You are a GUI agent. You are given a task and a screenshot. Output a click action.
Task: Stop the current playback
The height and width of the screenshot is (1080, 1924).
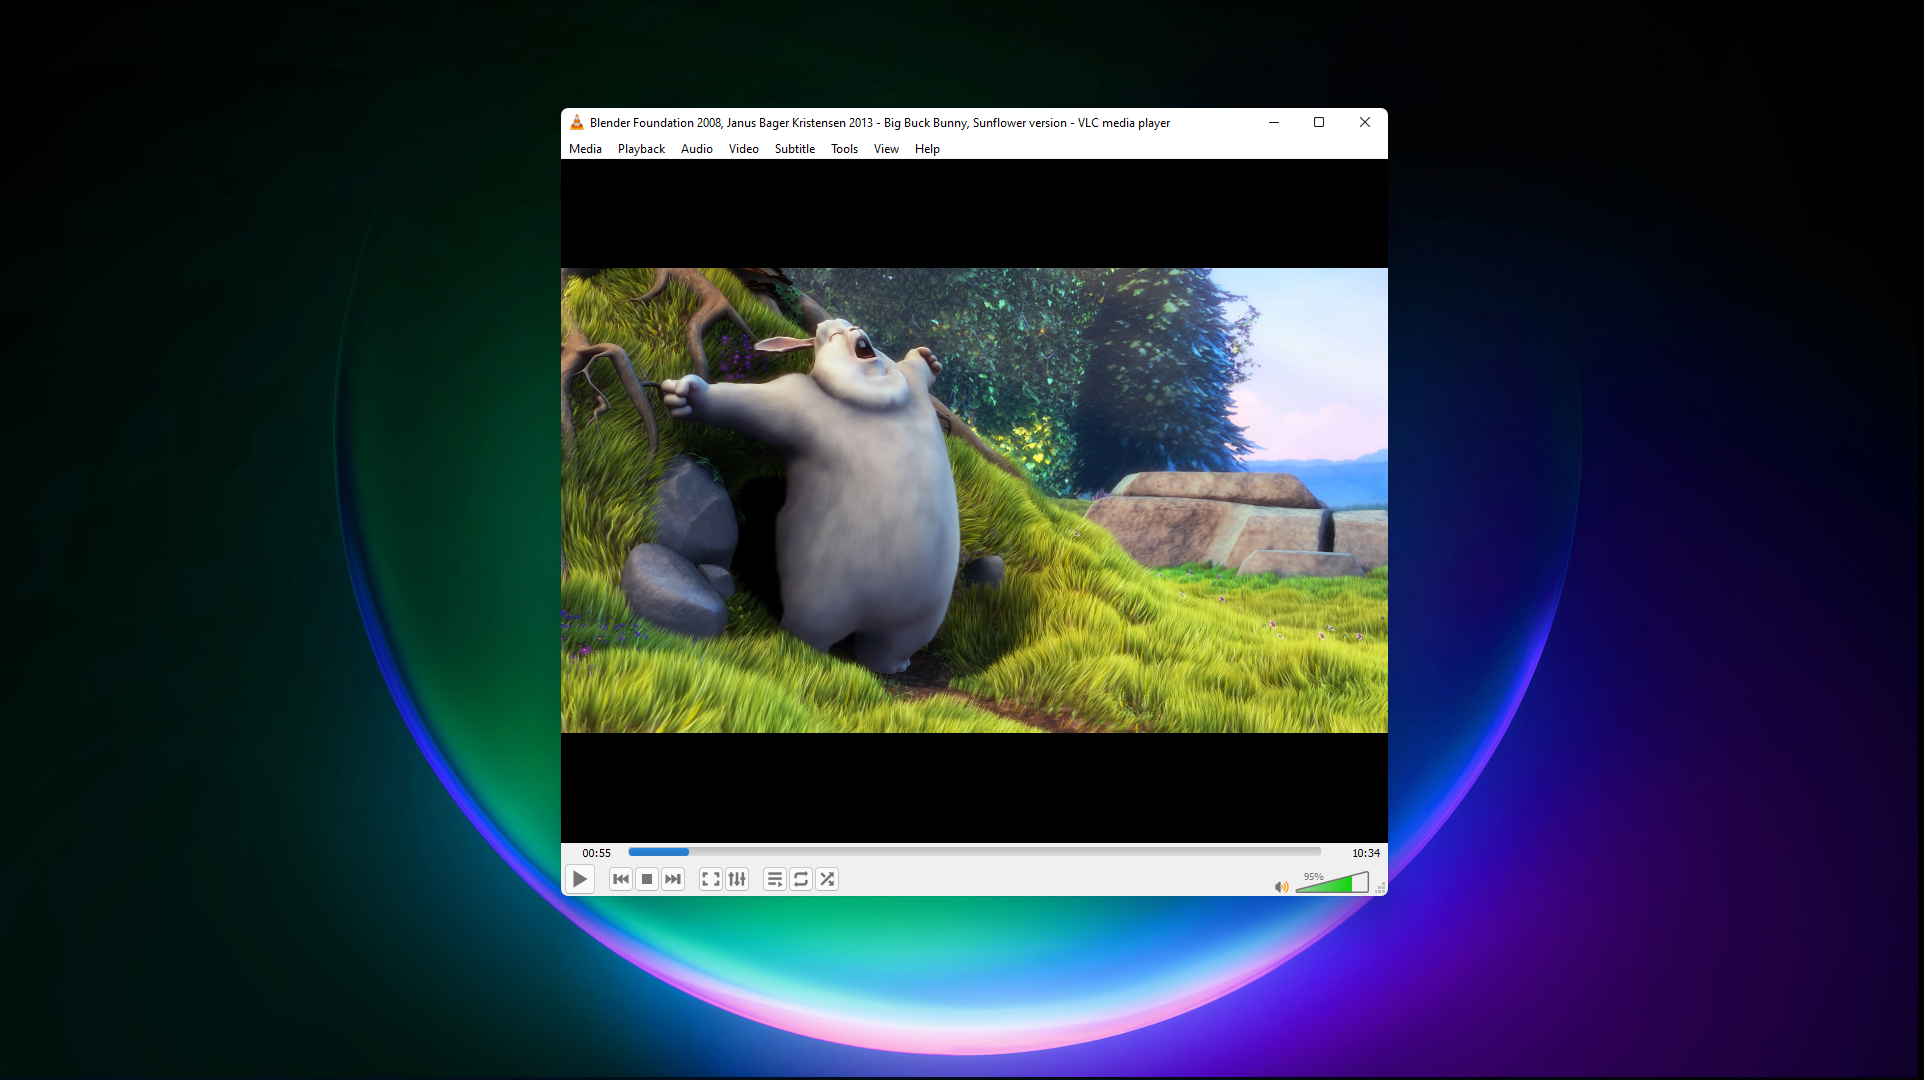(x=646, y=879)
